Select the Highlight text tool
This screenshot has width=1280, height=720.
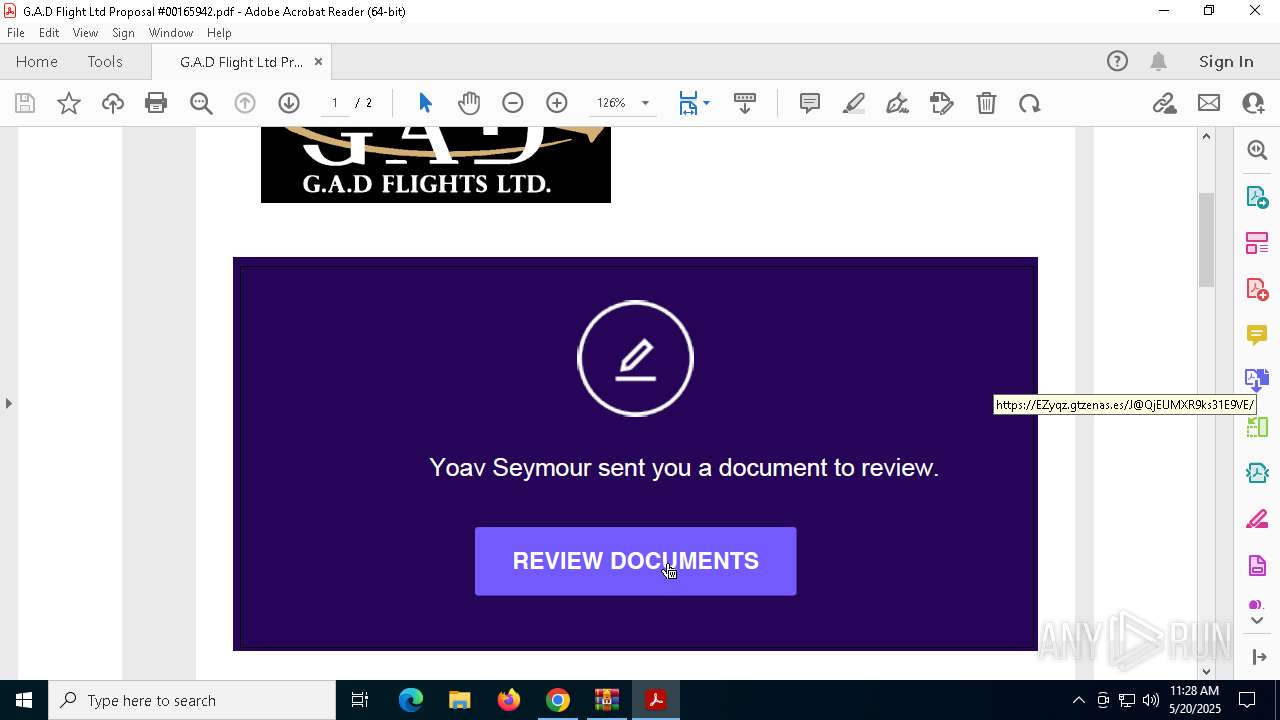pos(854,103)
